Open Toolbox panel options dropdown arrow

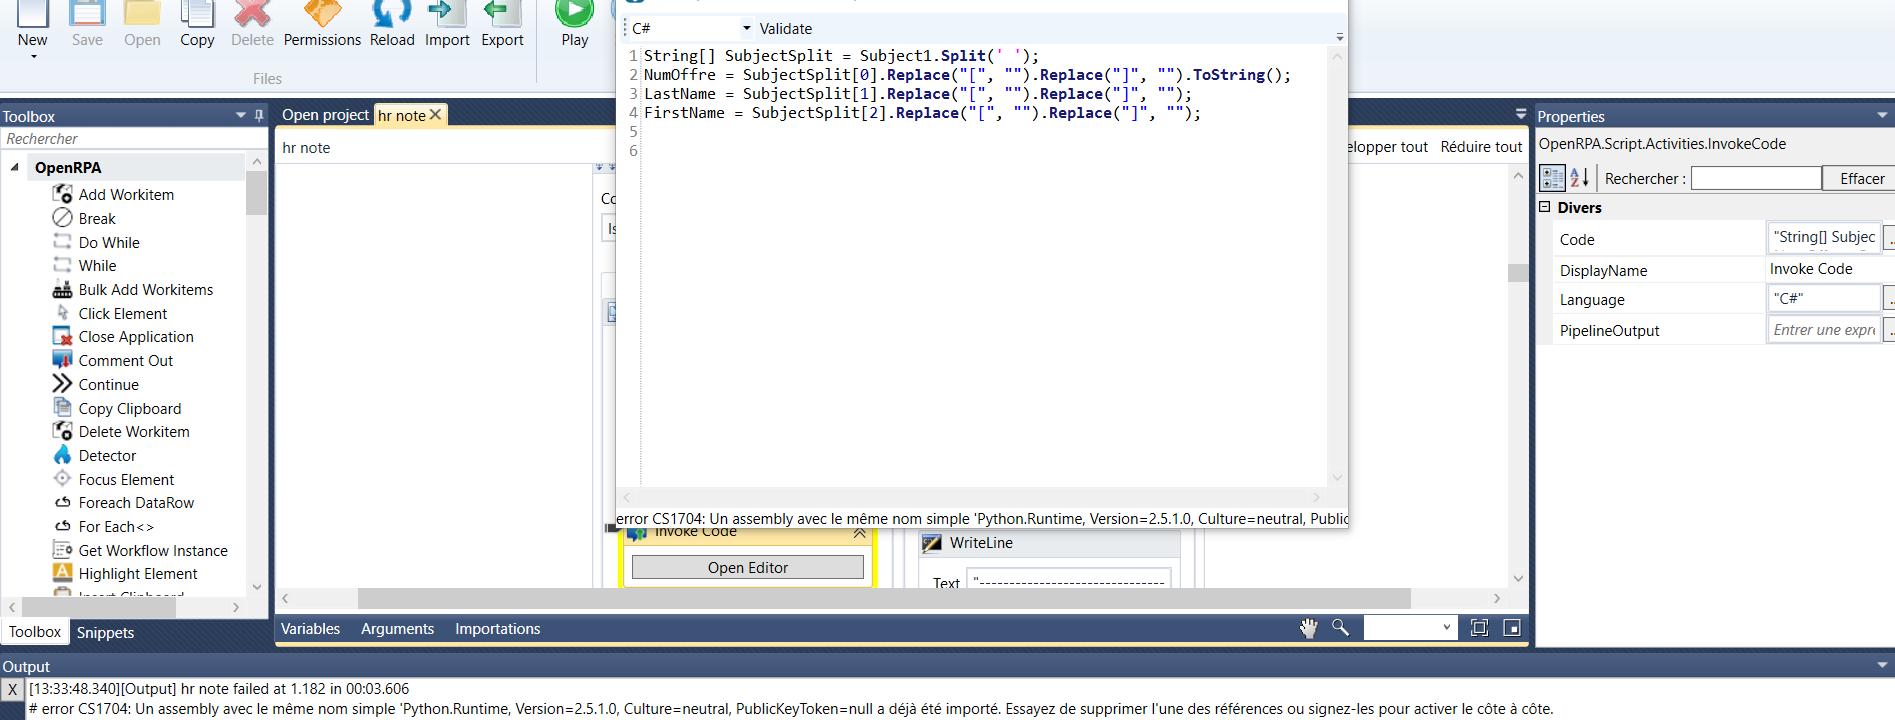[241, 116]
